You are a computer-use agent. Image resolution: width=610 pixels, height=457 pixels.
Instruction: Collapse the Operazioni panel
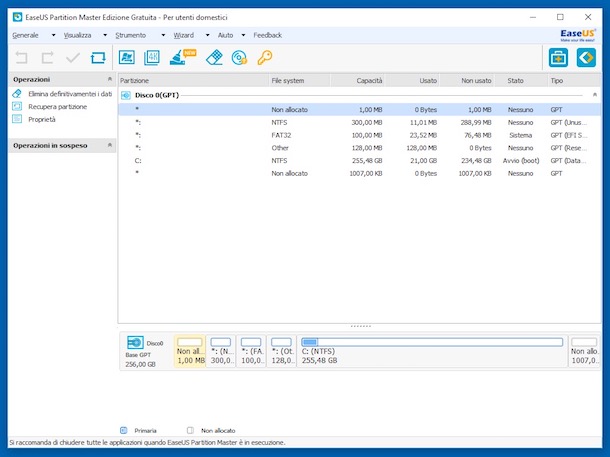point(110,79)
